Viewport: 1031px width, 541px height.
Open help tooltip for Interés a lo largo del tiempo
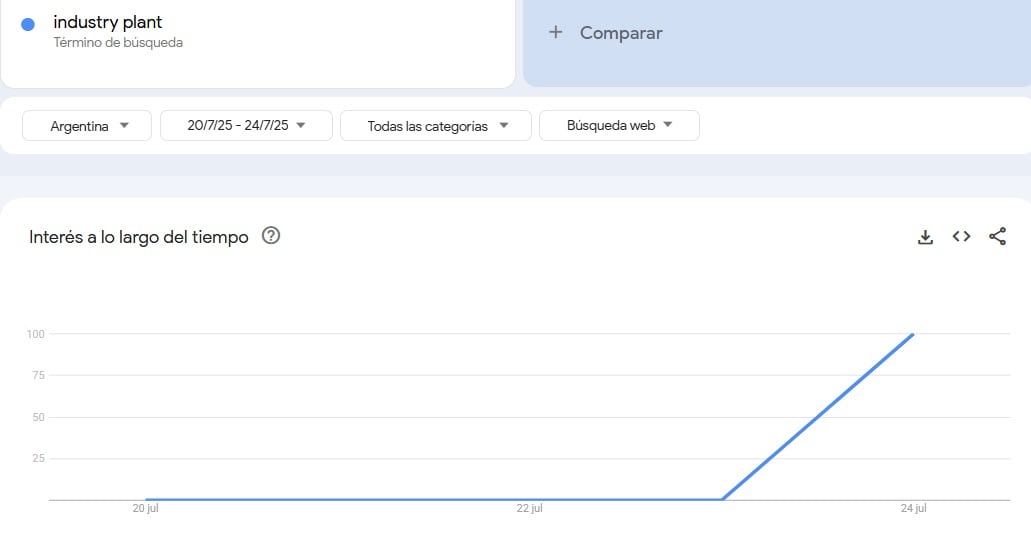point(271,235)
